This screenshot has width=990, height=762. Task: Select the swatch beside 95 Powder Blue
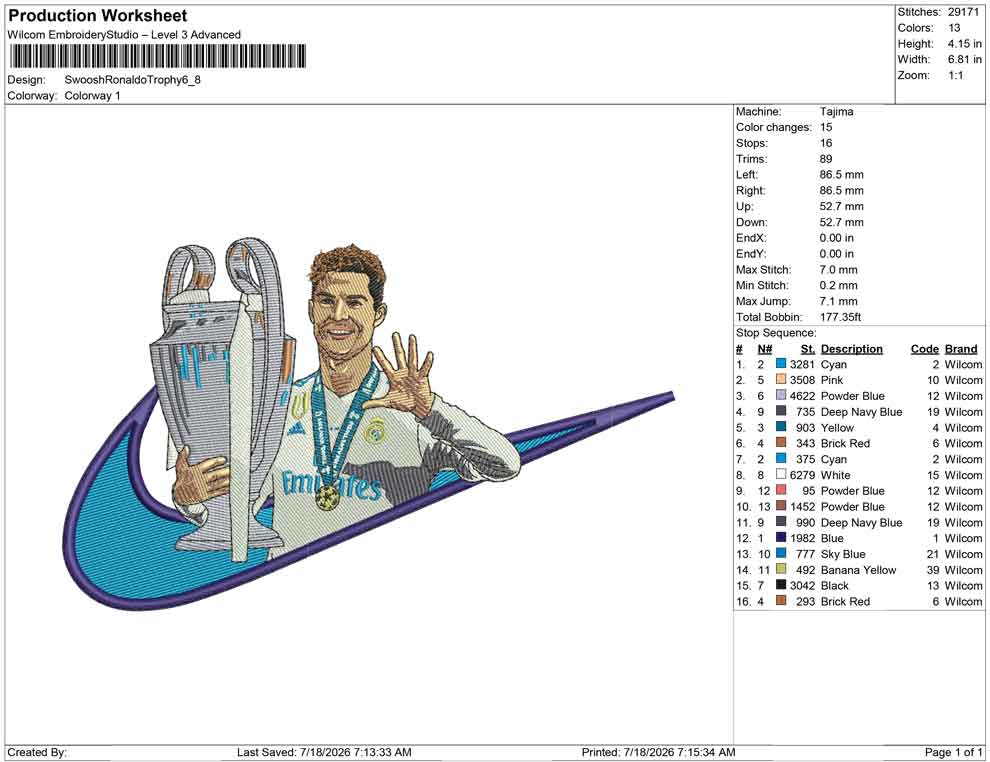[781, 490]
